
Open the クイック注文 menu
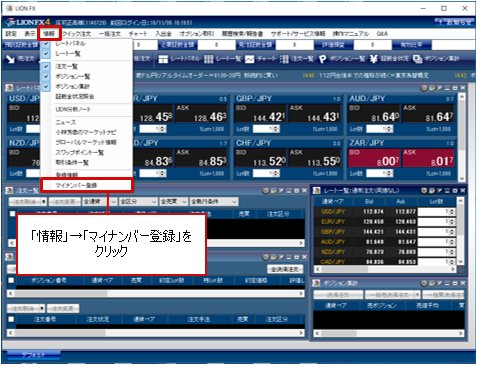point(77,34)
